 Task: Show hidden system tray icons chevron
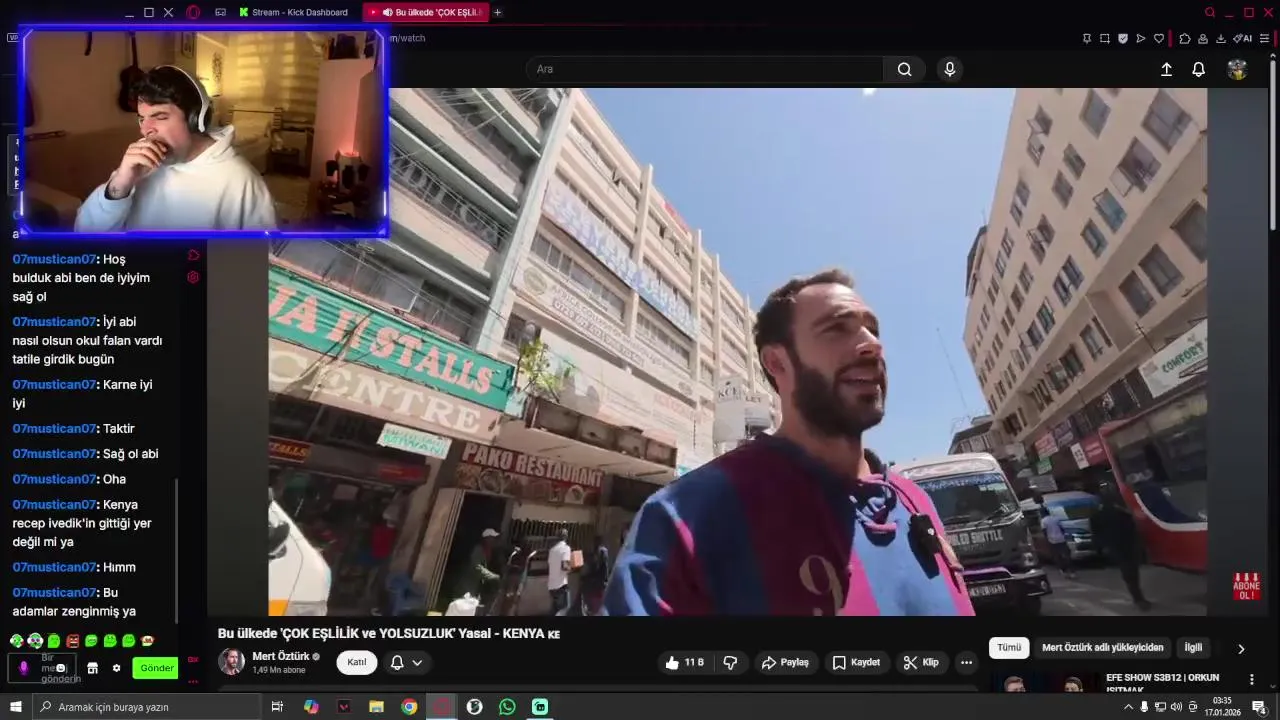[x=1129, y=707]
